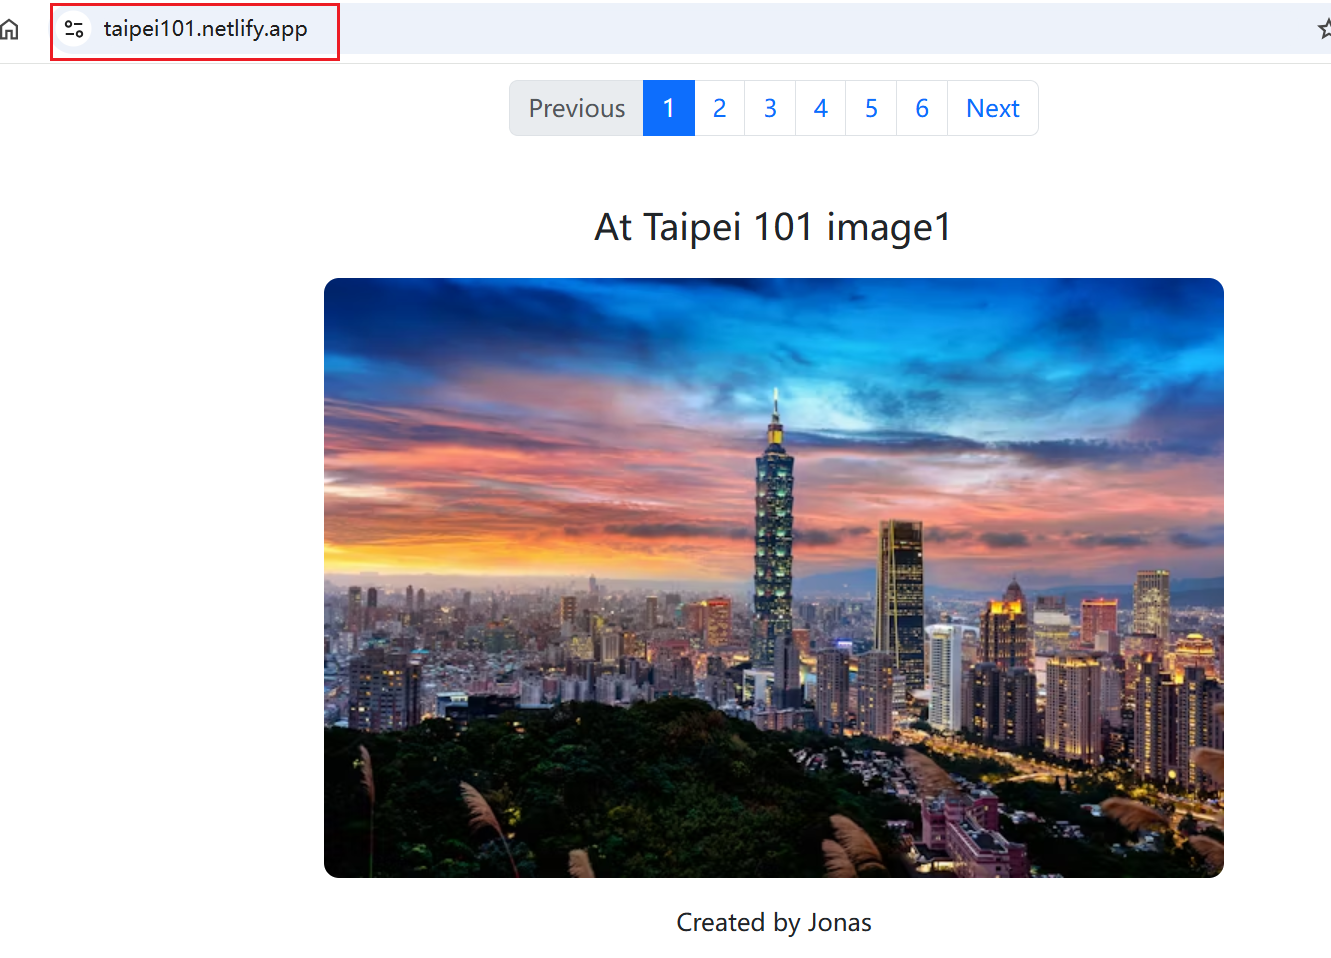Screen dimensions: 1331x958
Task: Open site information icon beside URL
Action: coord(74,29)
